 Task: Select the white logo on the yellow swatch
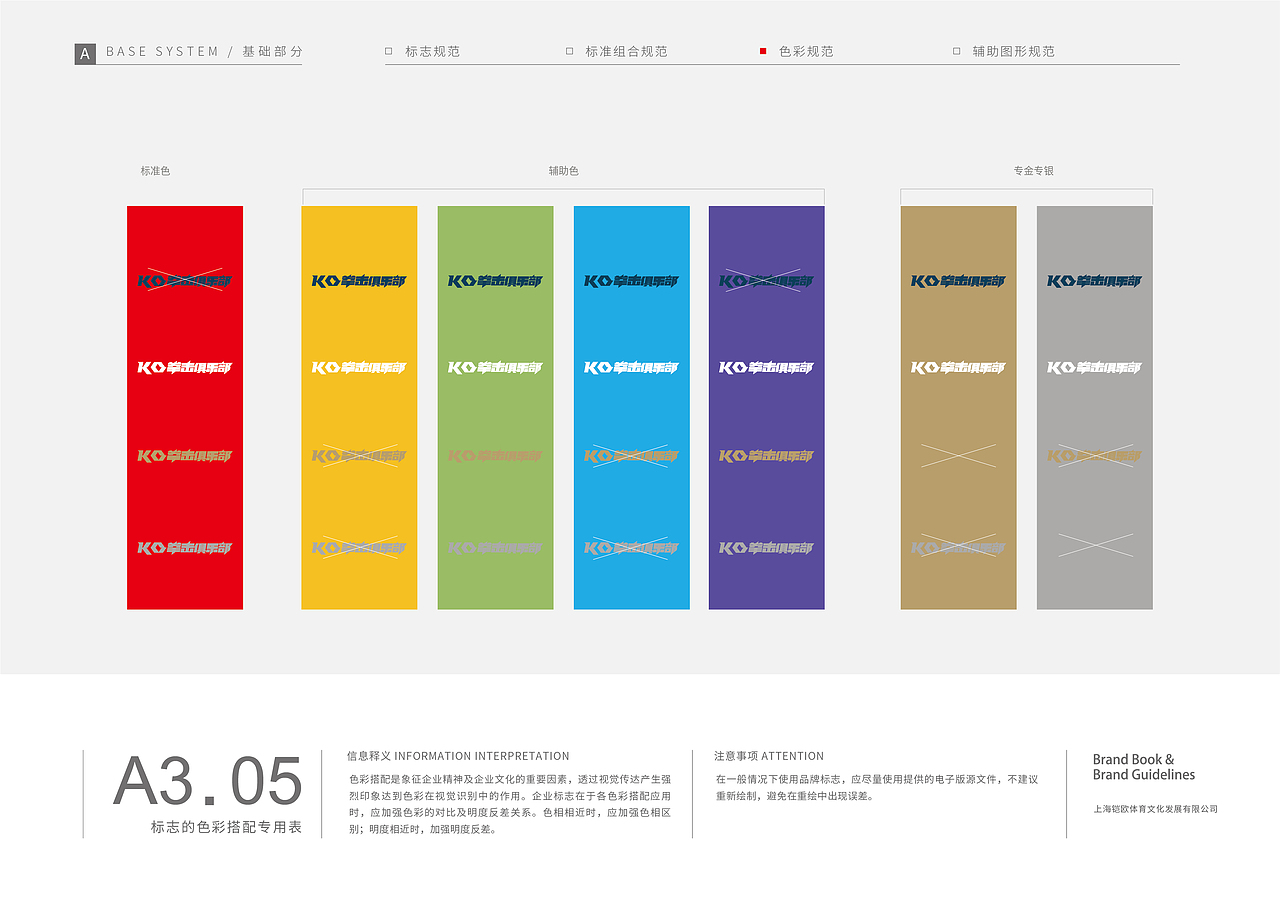pos(359,368)
